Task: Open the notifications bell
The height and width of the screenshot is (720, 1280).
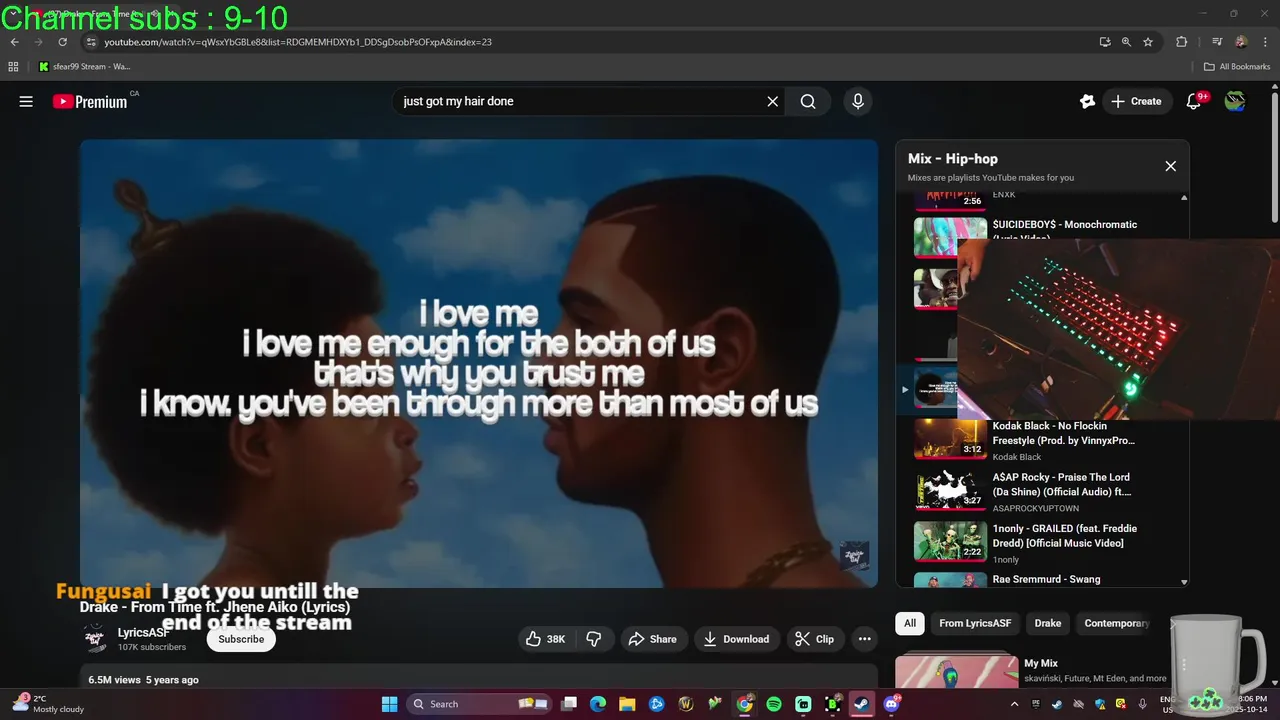Action: [x=1193, y=101]
